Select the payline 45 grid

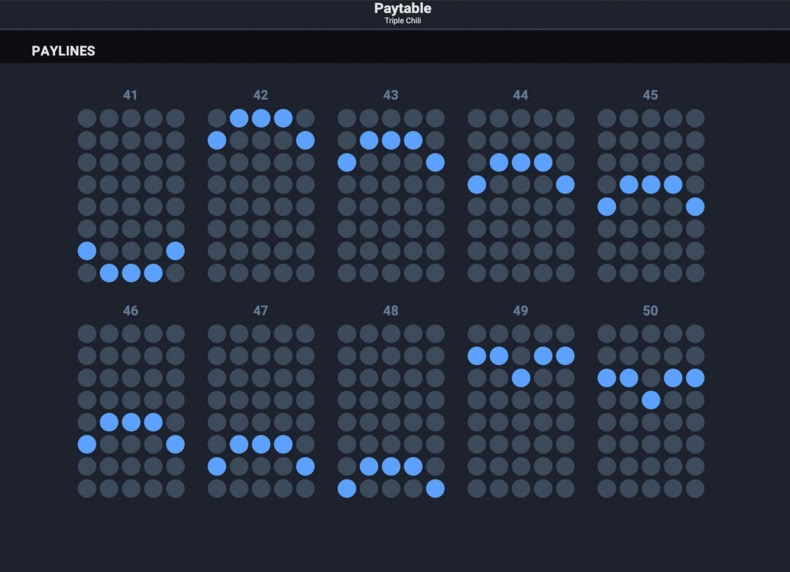click(x=651, y=196)
